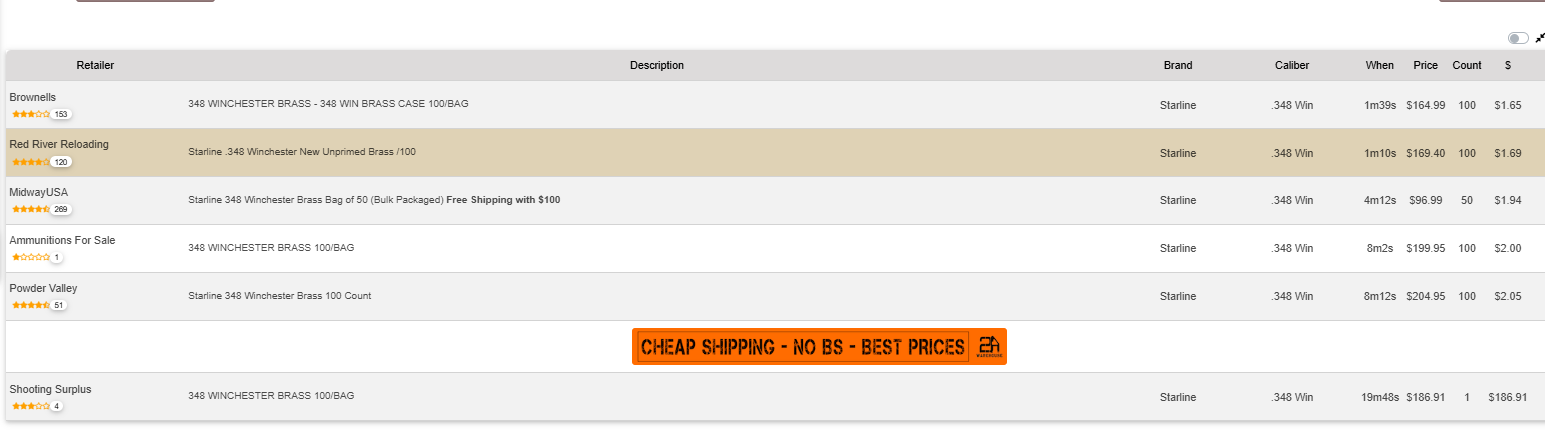Sort by the Price column header

tap(1425, 65)
